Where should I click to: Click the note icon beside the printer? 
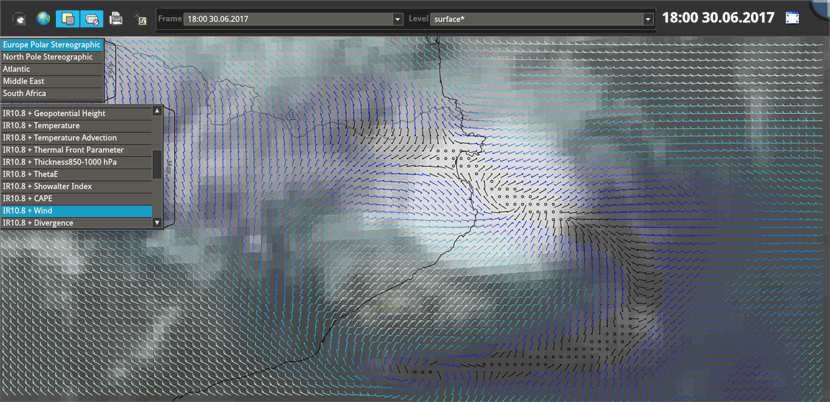click(x=141, y=19)
